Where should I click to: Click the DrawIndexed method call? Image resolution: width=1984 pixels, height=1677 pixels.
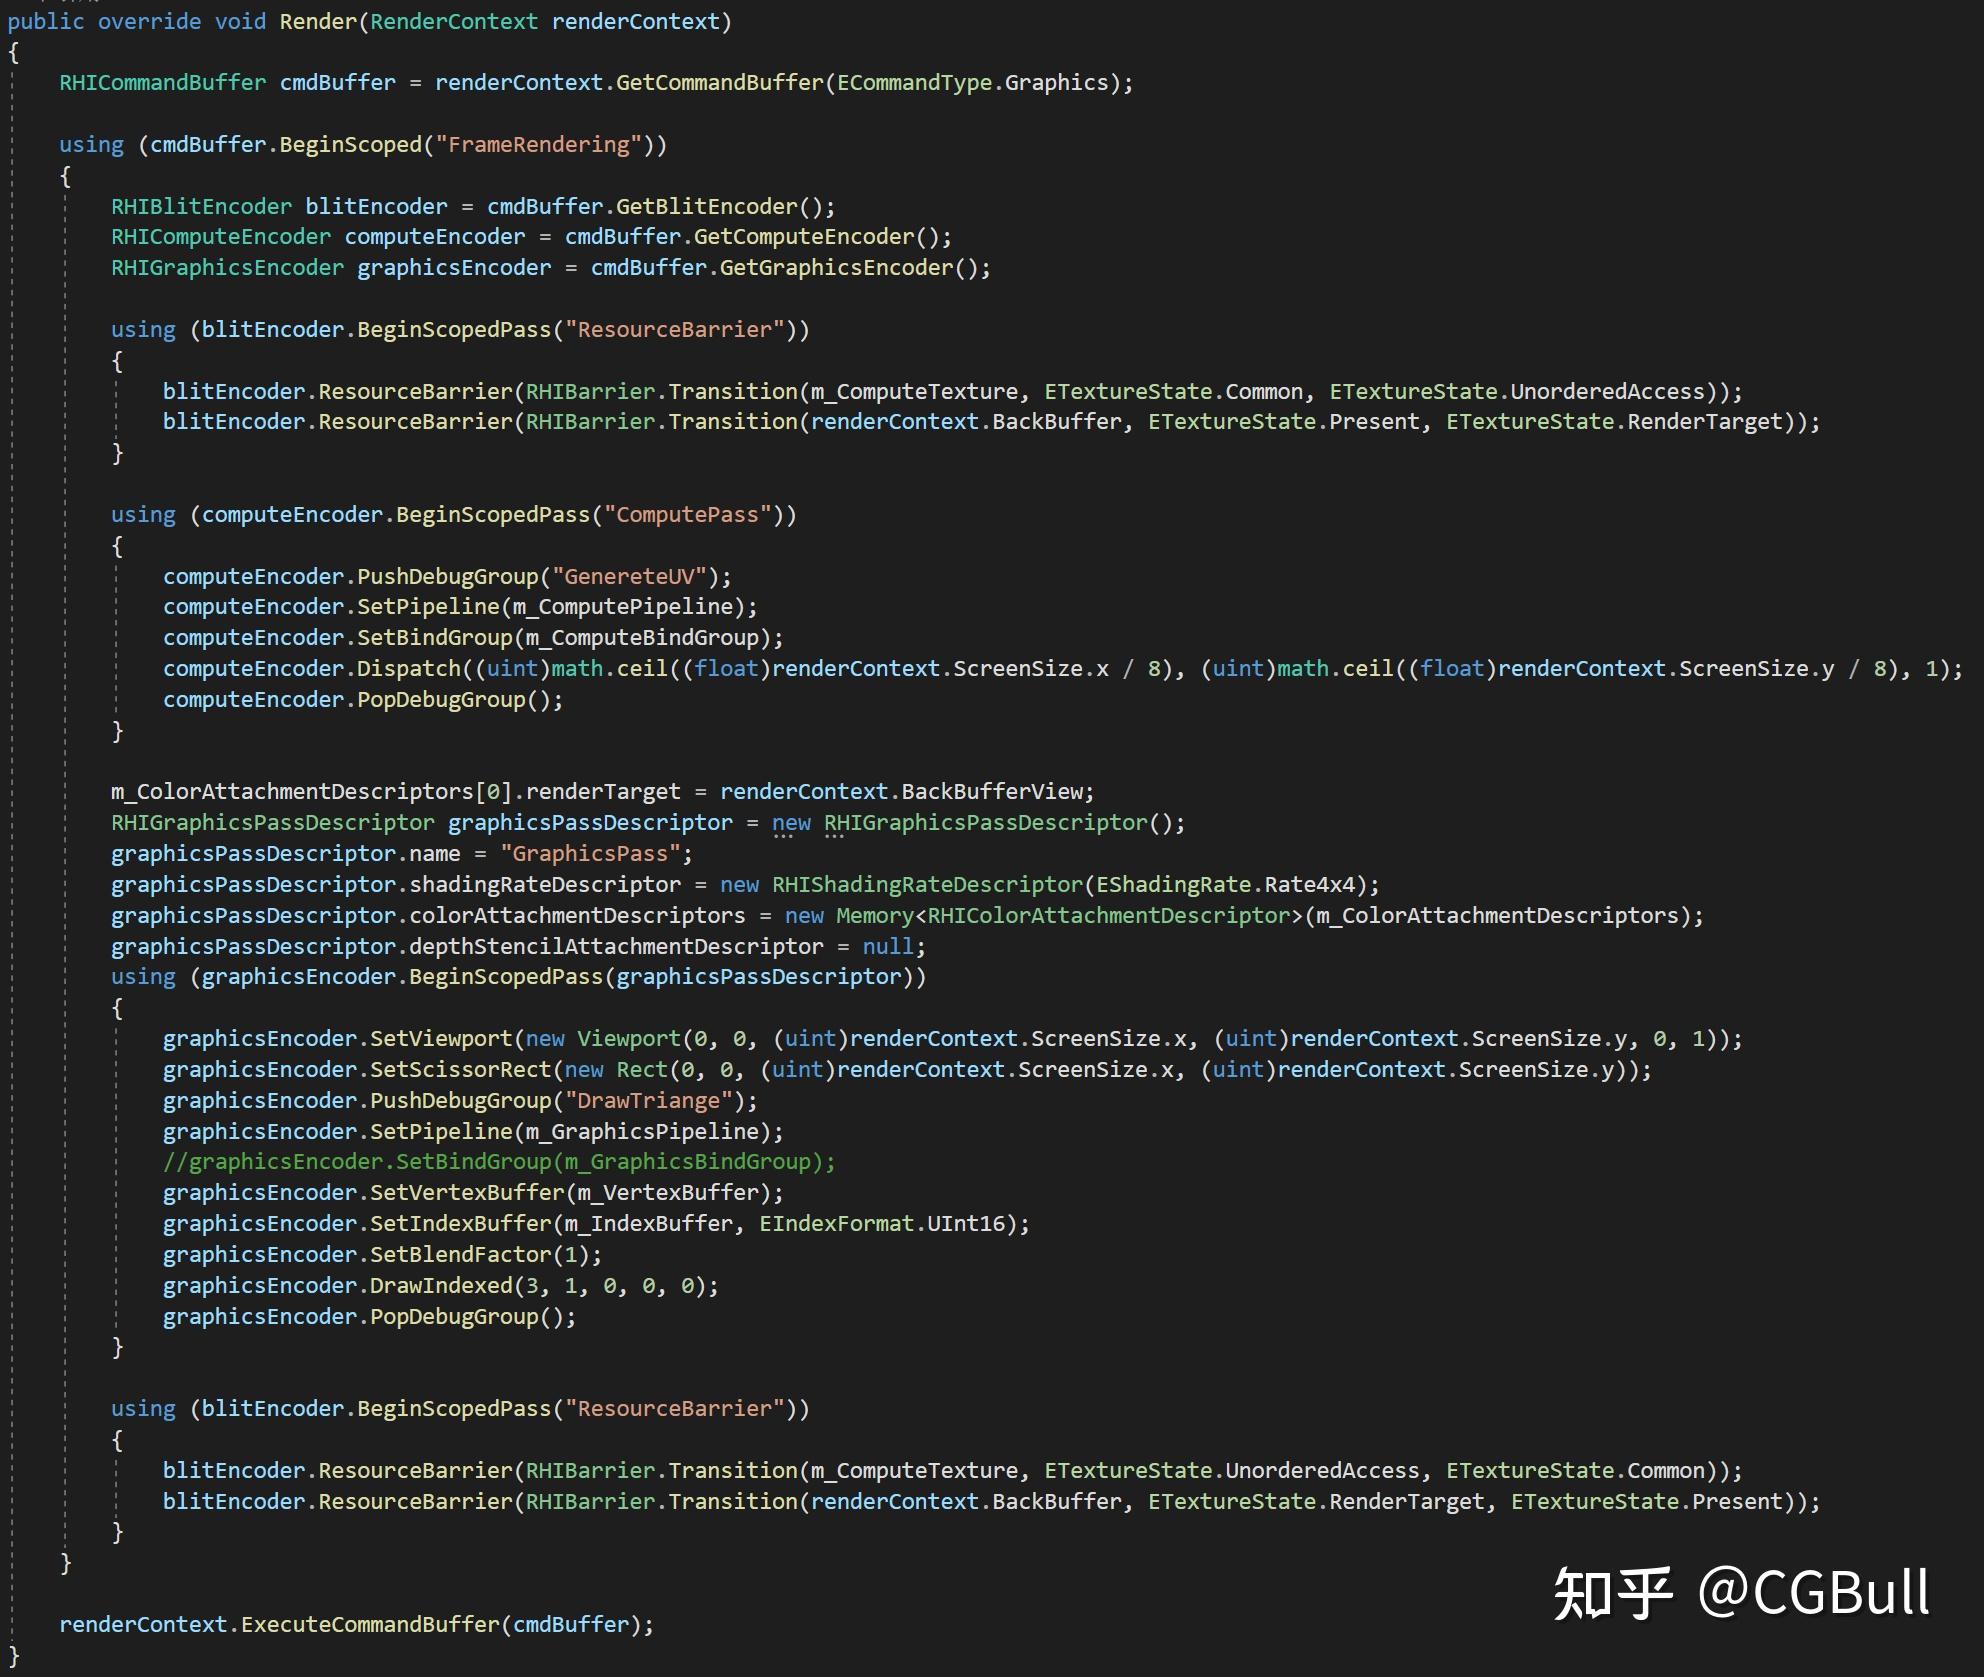point(441,1285)
